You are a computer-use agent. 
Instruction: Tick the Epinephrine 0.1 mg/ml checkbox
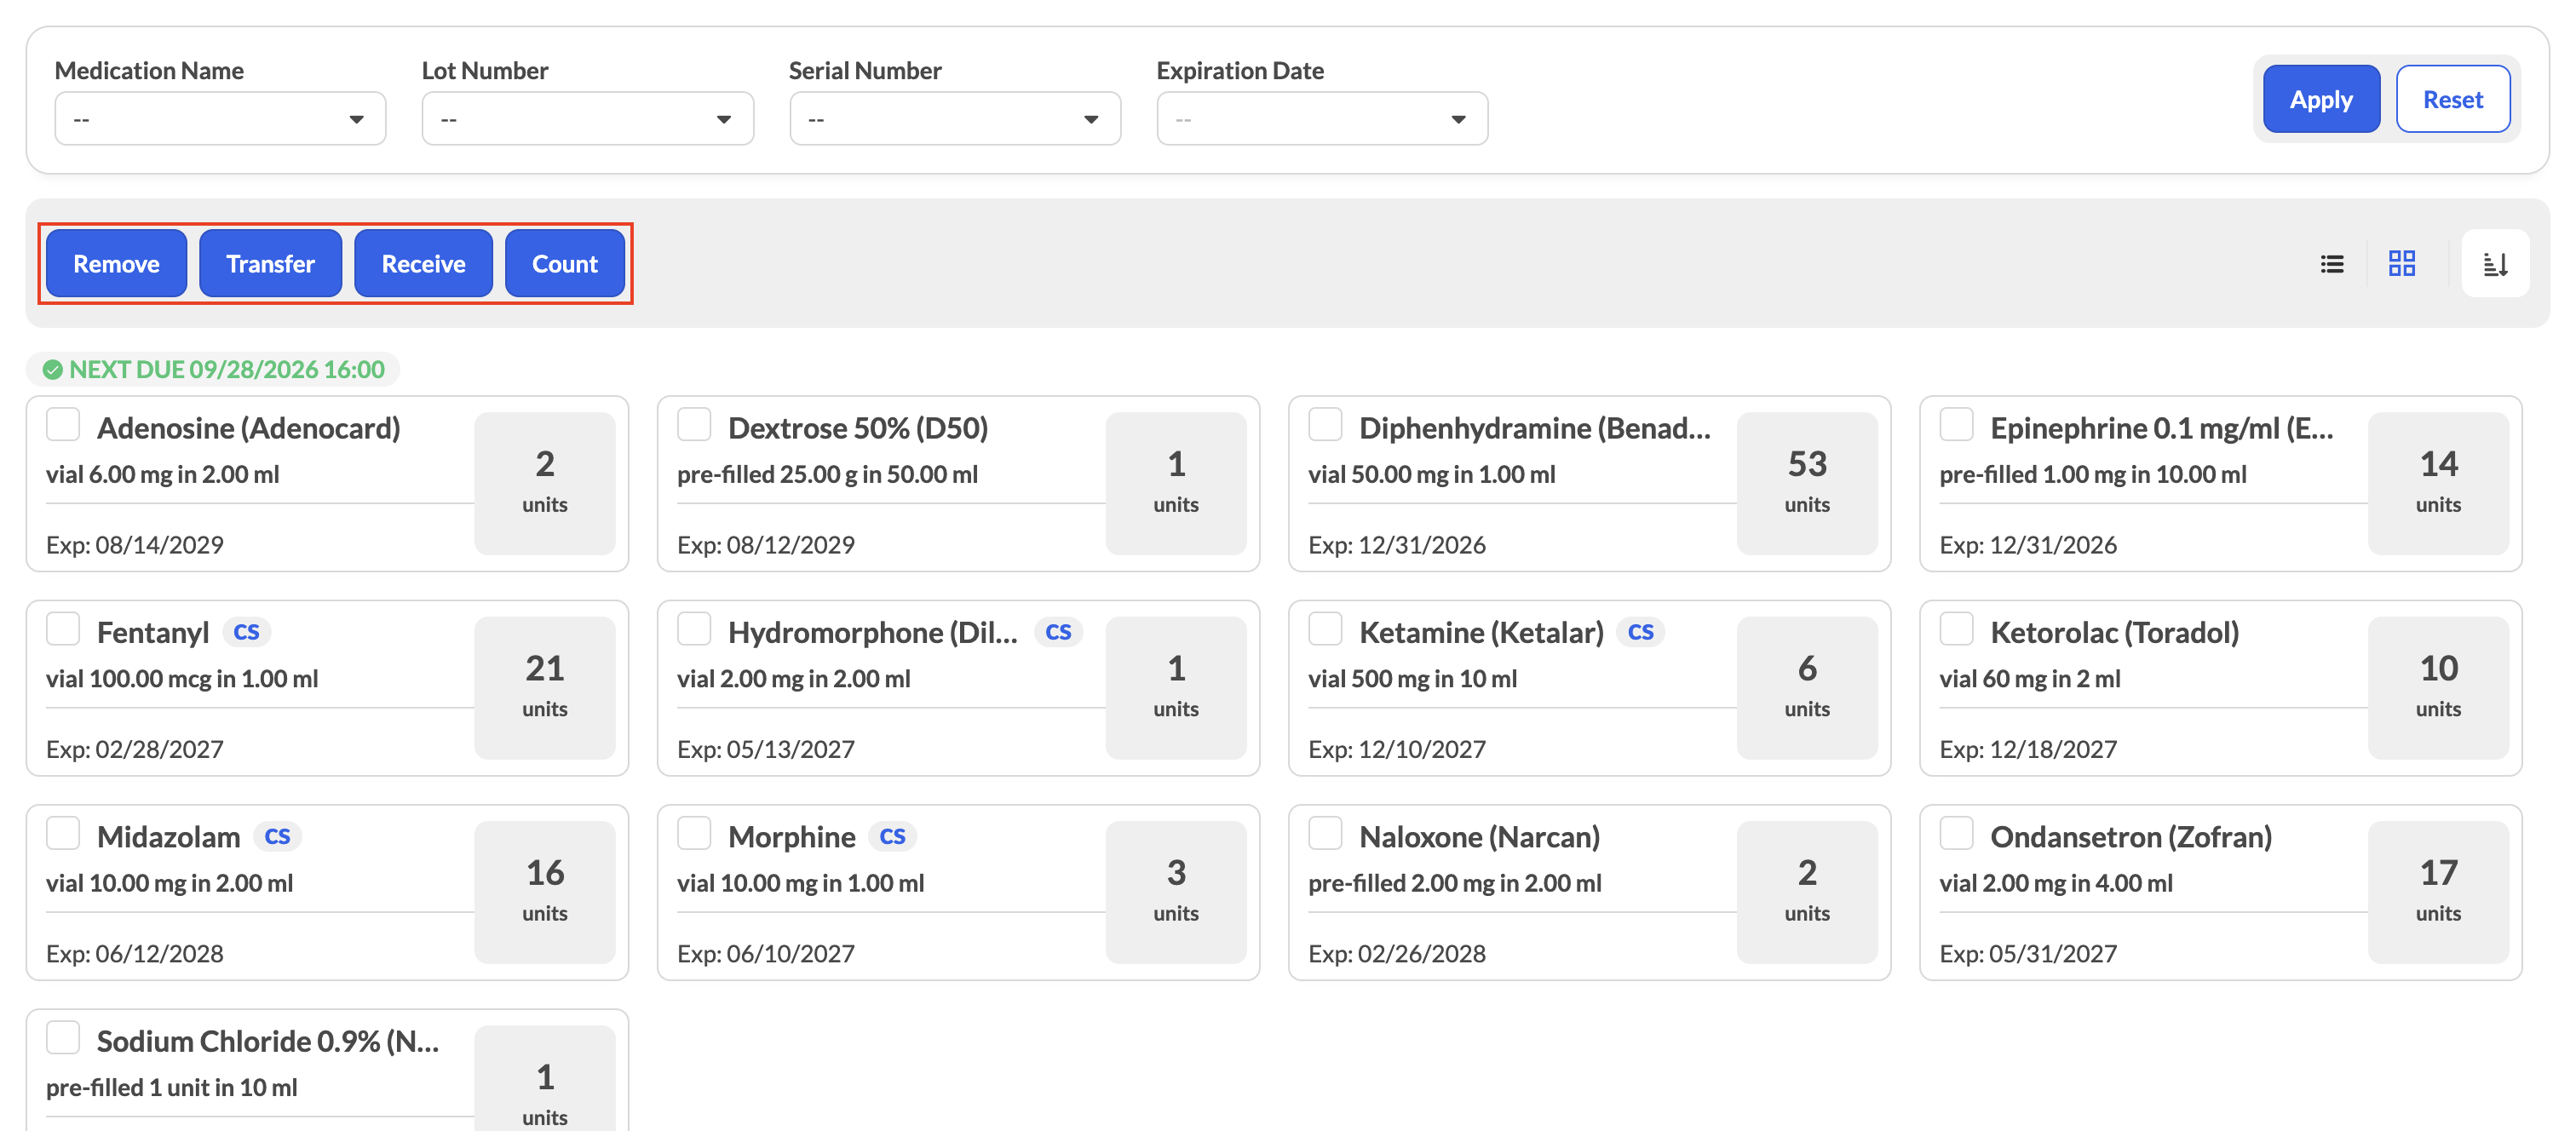coord(1956,424)
